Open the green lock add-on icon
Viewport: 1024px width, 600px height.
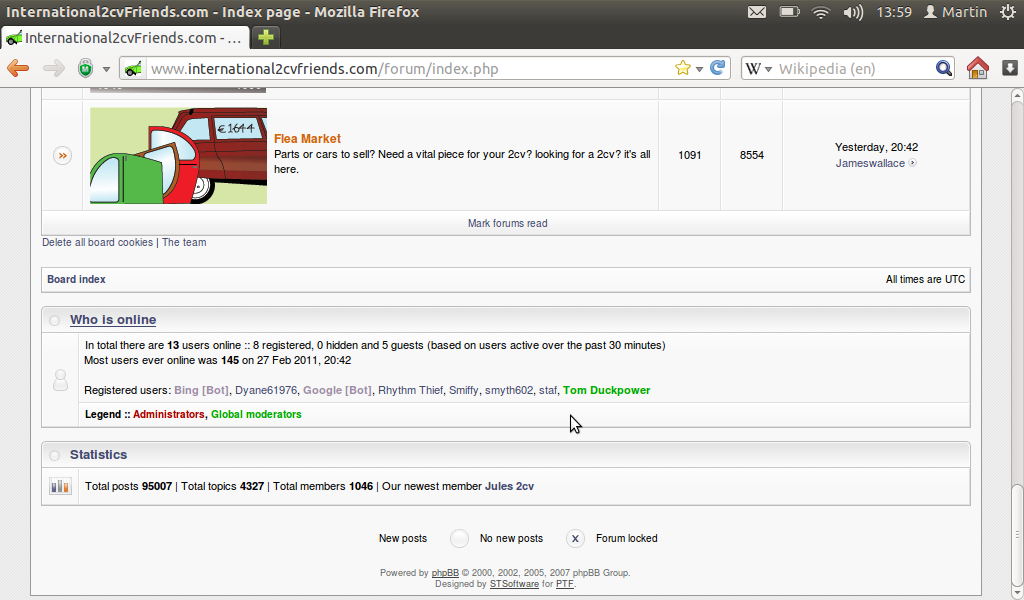point(86,68)
